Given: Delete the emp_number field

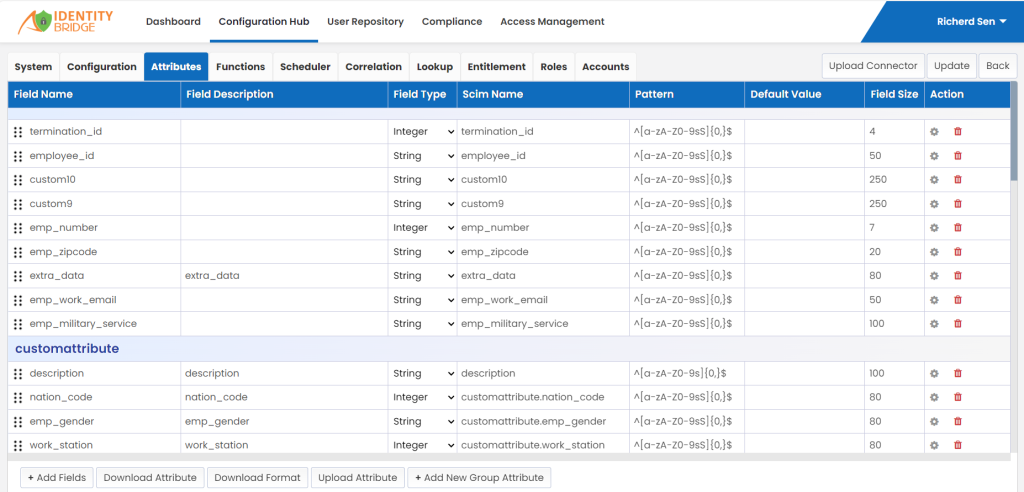Looking at the screenshot, I should click(x=958, y=227).
